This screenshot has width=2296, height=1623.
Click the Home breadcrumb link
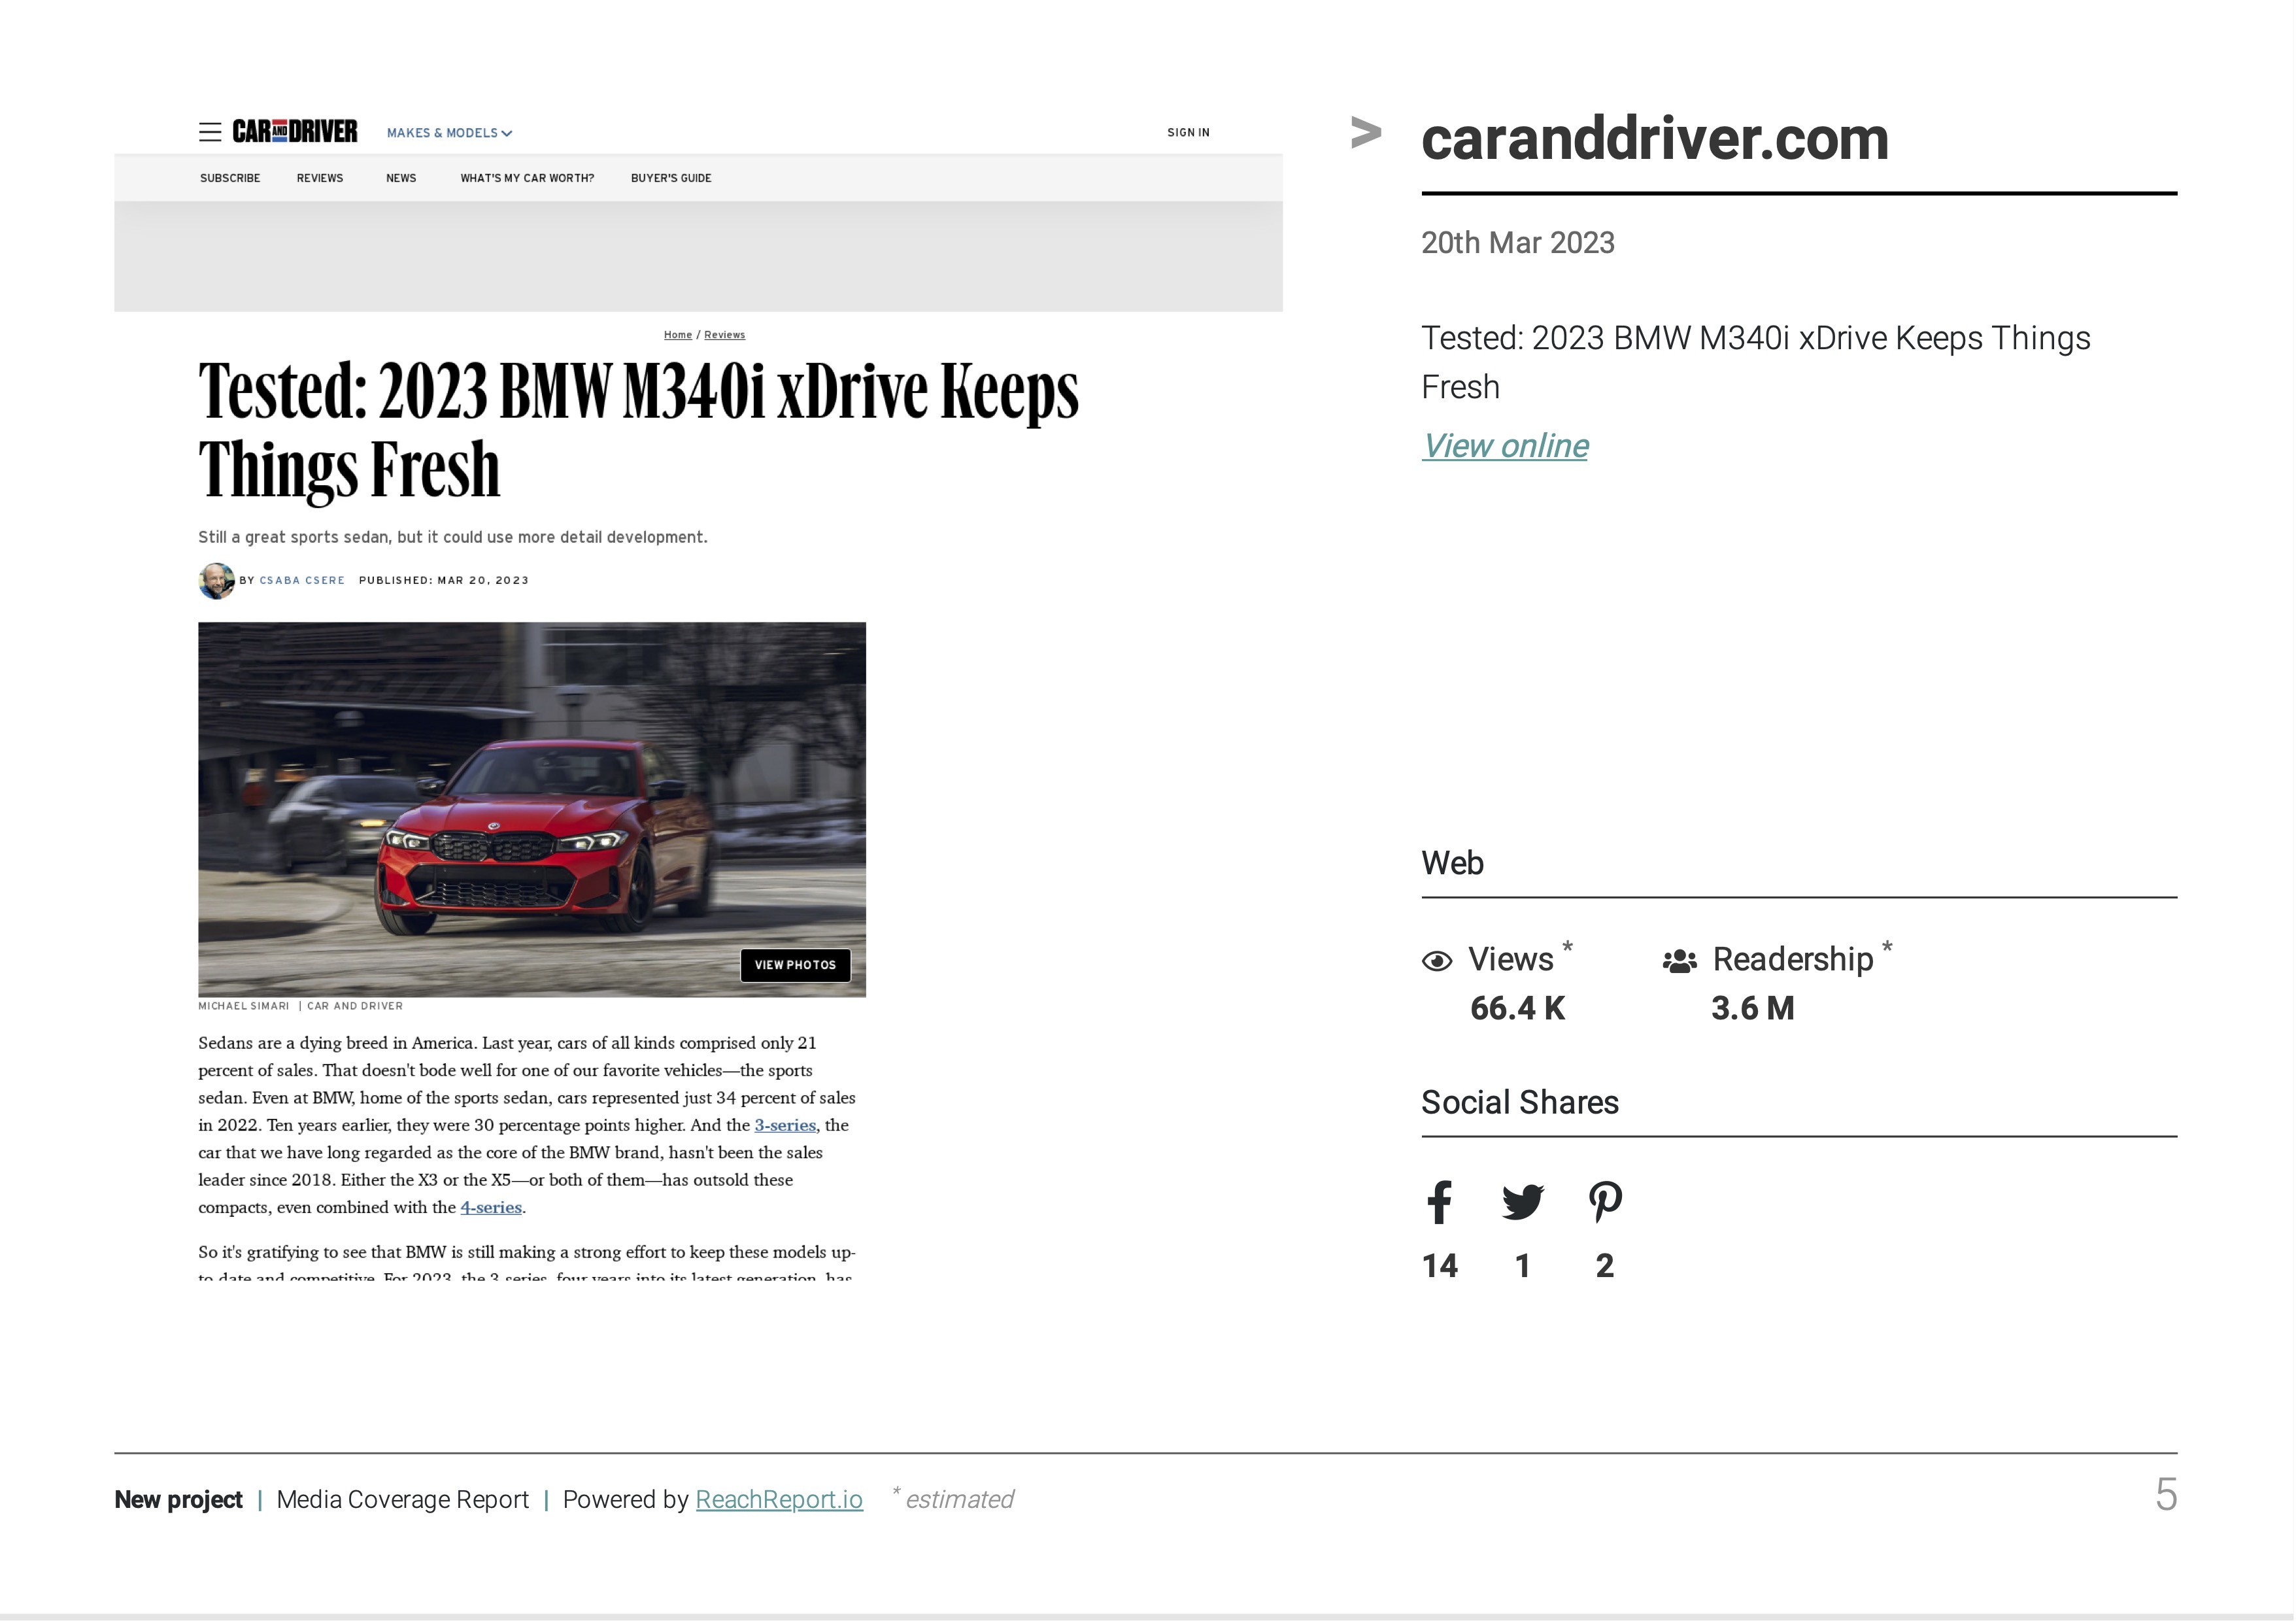pyautogui.click(x=678, y=335)
